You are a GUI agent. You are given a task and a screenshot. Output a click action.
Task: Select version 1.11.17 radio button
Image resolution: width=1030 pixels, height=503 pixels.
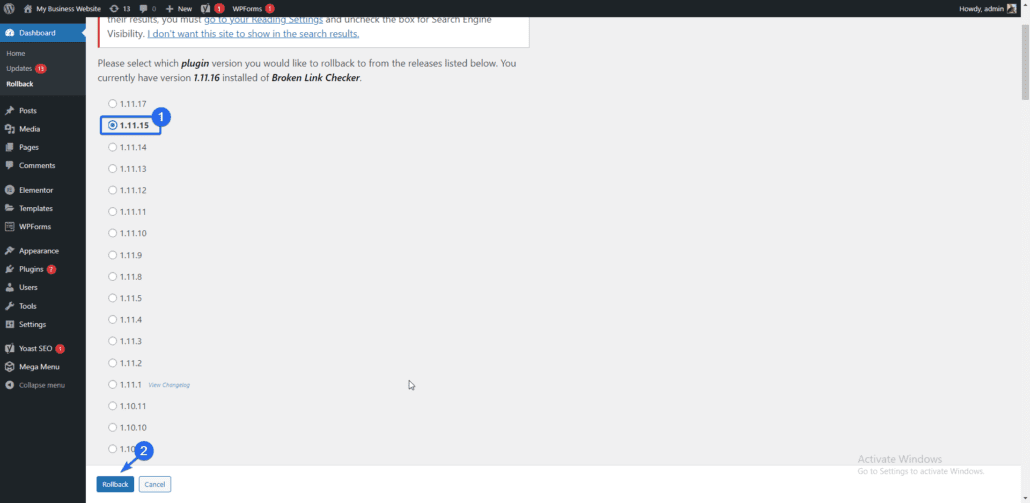pos(112,104)
